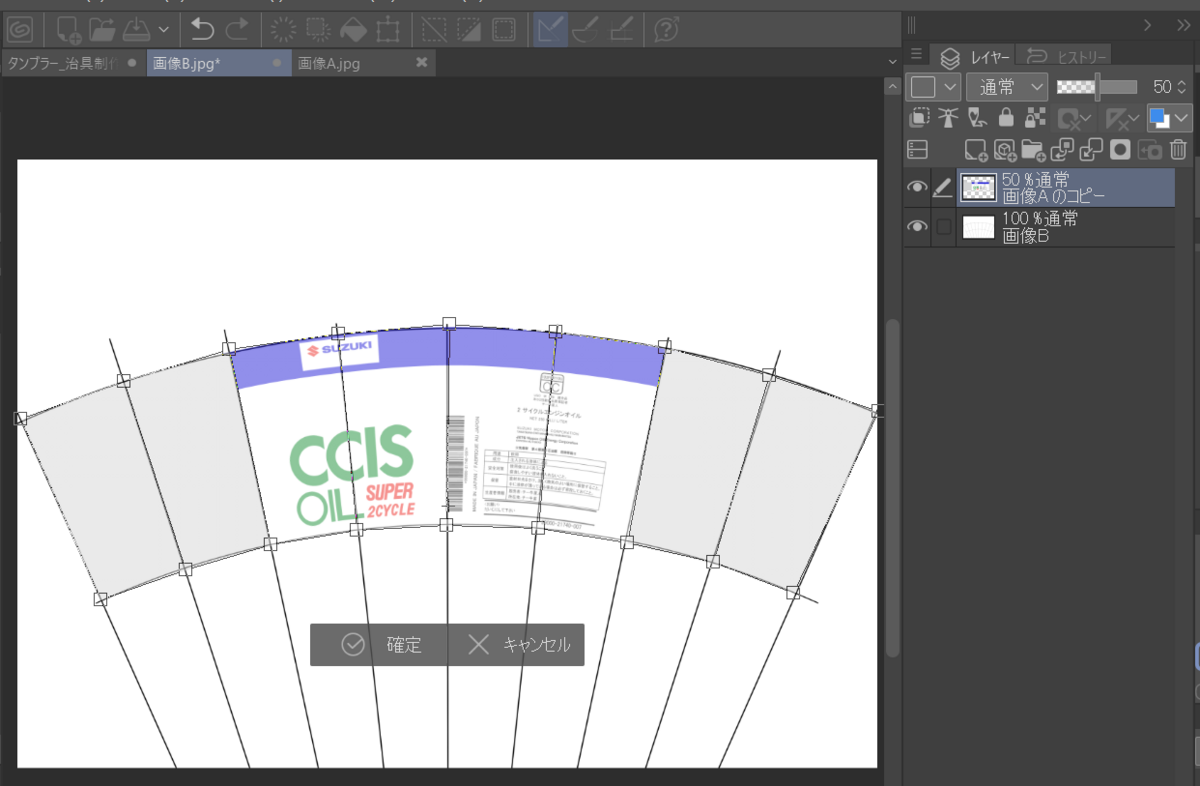Click the Fill paint bucket toolbar icon
This screenshot has width=1200, height=786.
pos(354,29)
